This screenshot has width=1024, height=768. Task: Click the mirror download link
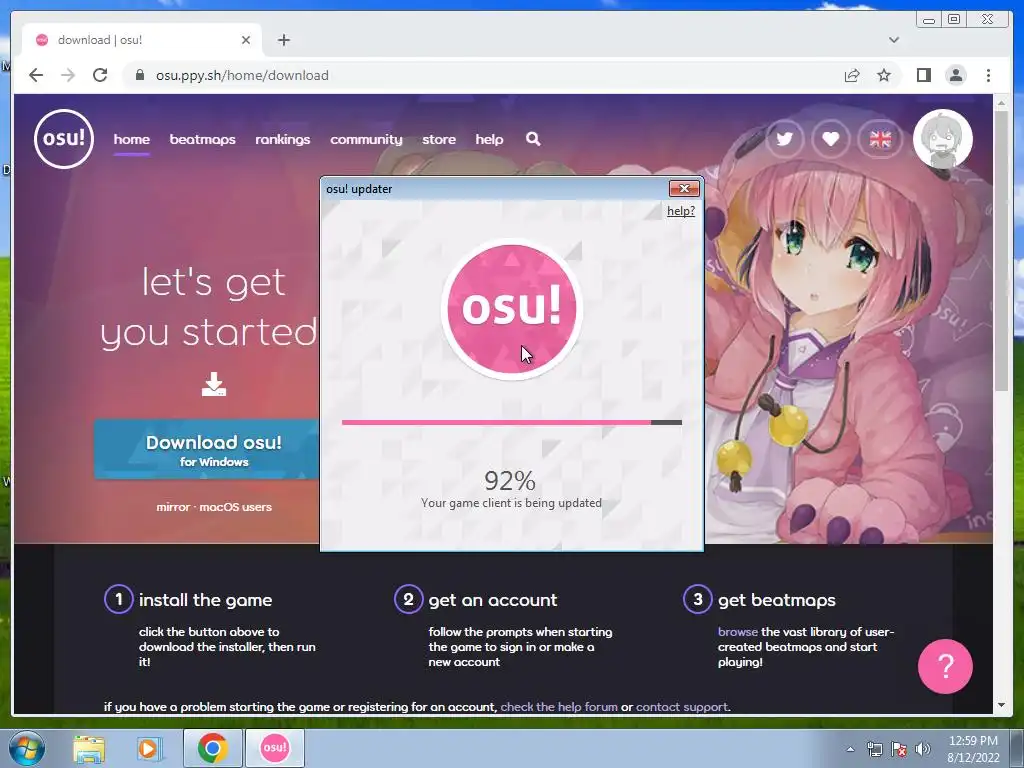click(173, 507)
